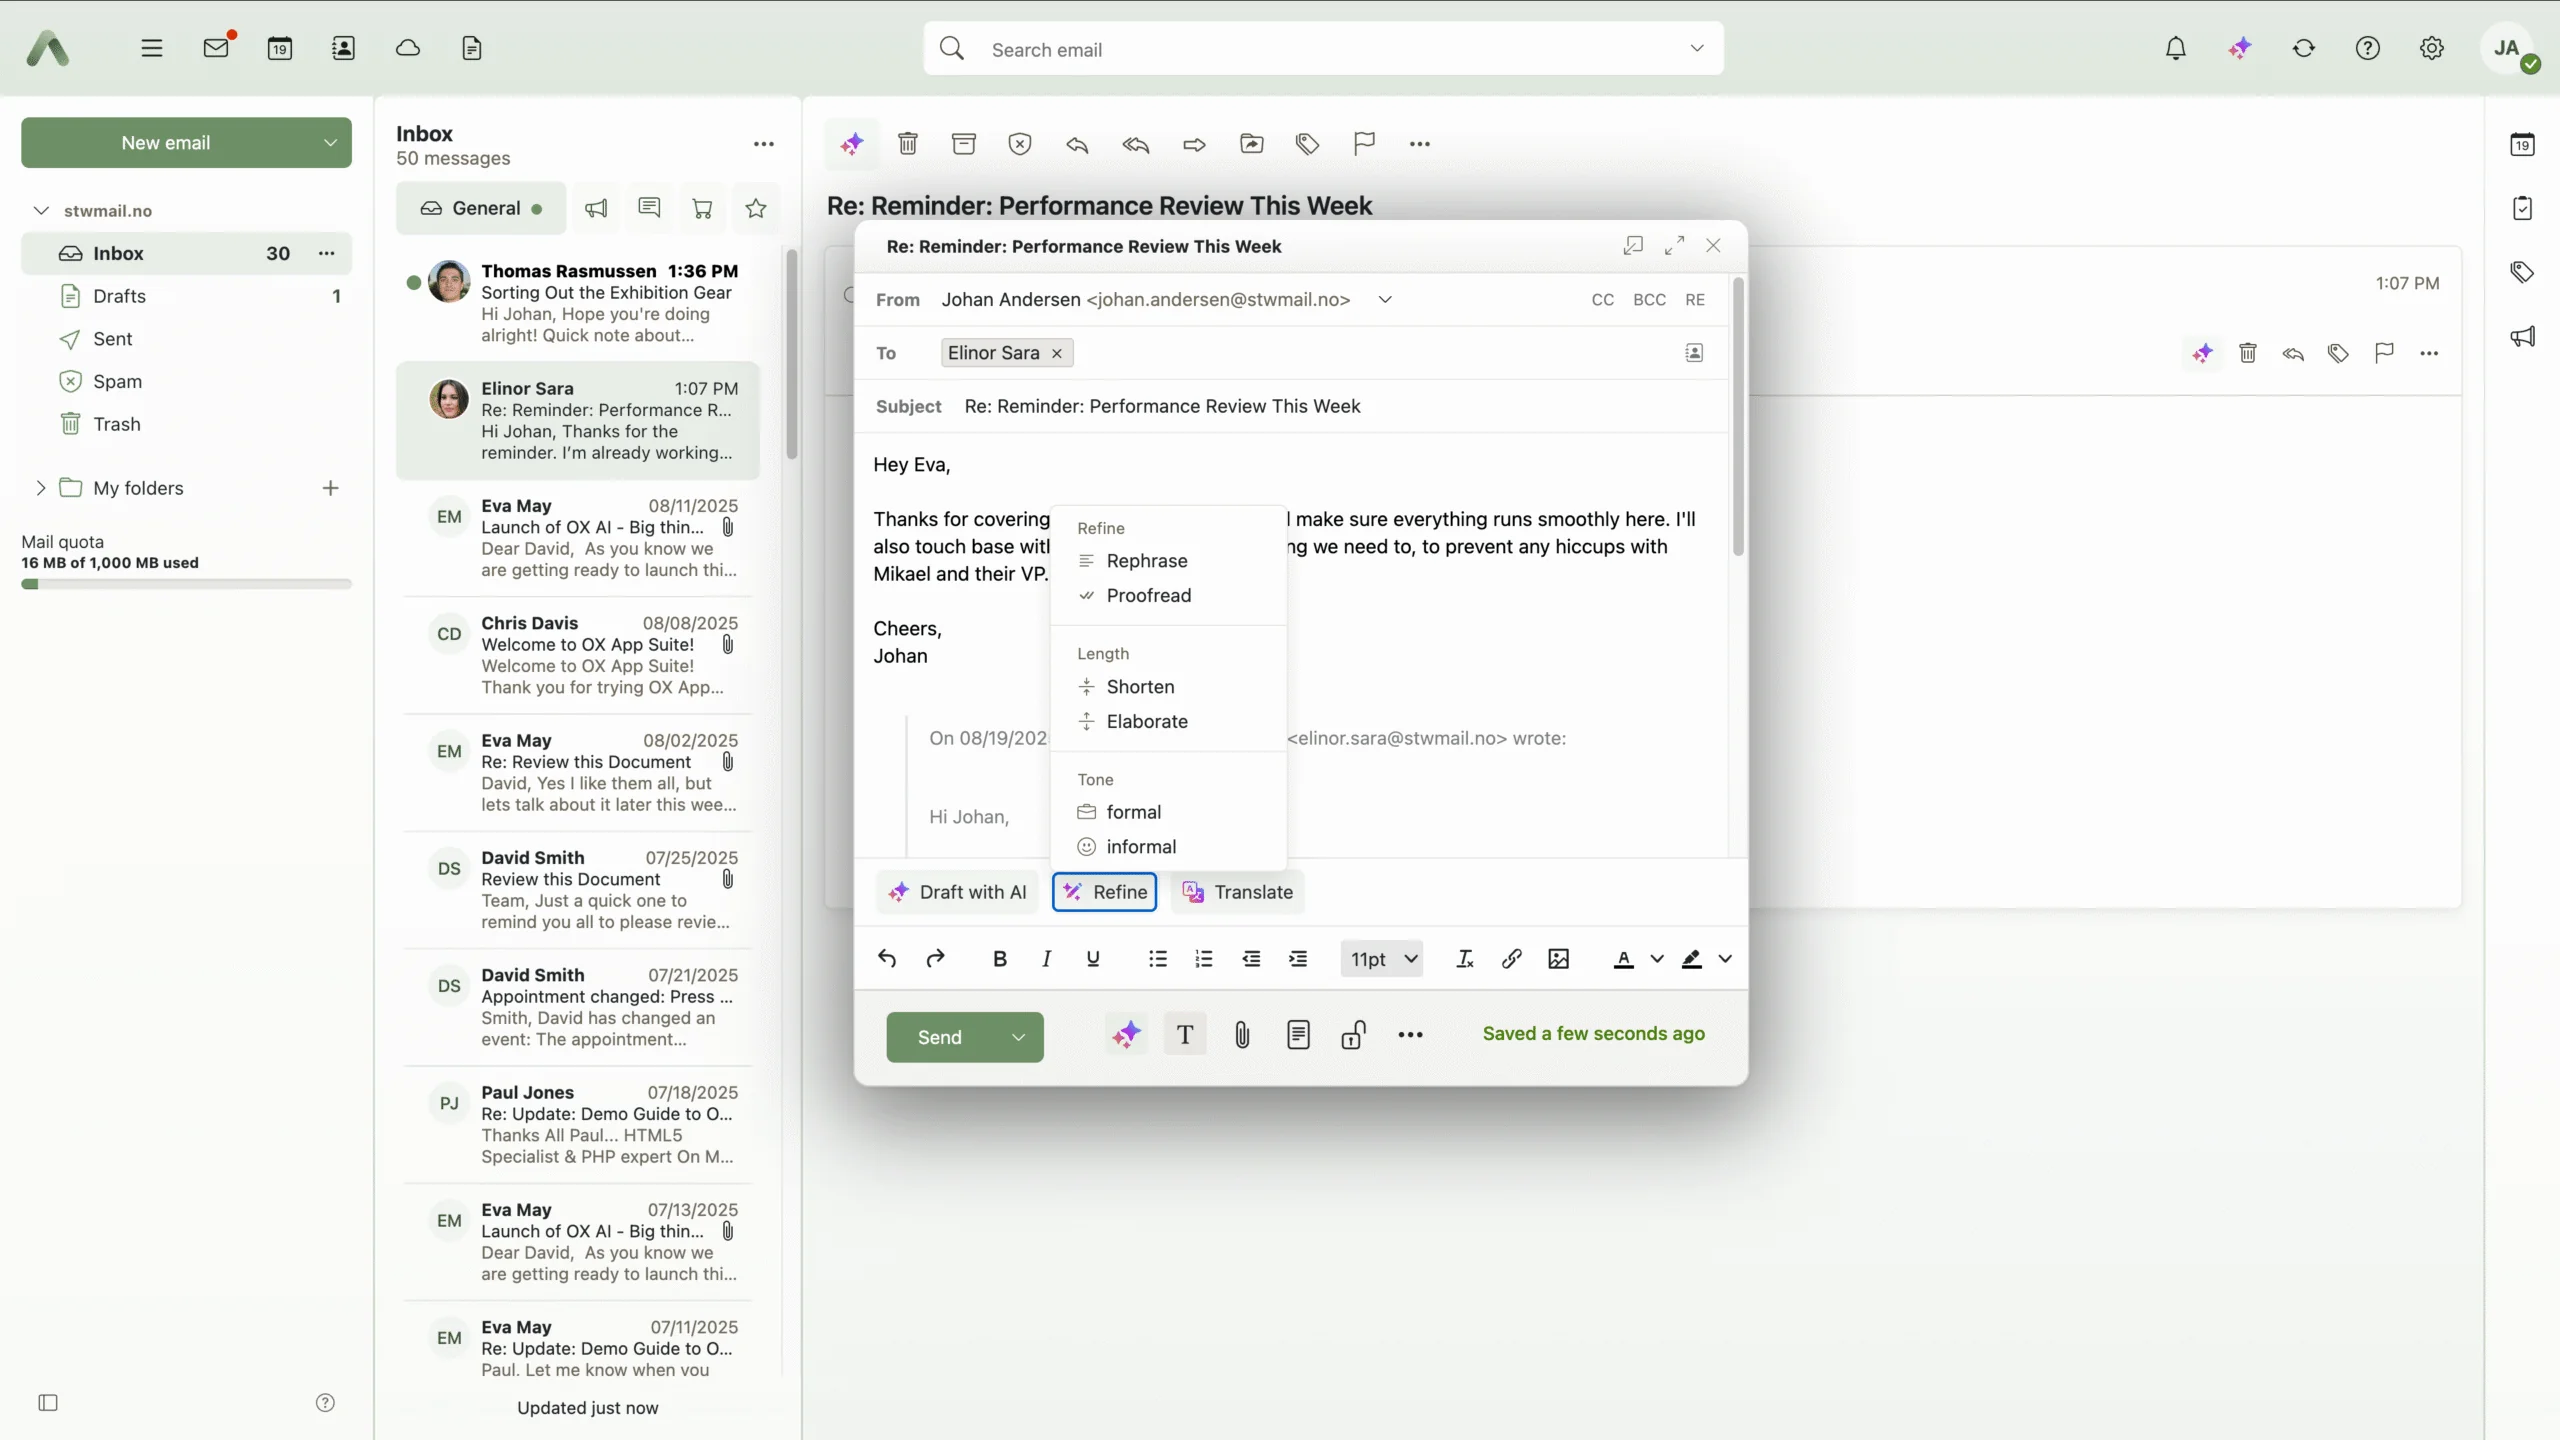Click the attachment paperclip icon in composer
This screenshot has height=1440, width=2560.
tap(1242, 1035)
